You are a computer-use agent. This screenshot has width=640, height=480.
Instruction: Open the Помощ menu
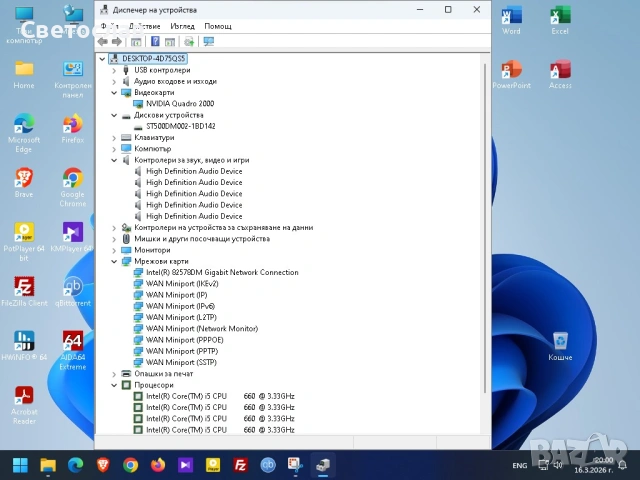[x=218, y=26]
